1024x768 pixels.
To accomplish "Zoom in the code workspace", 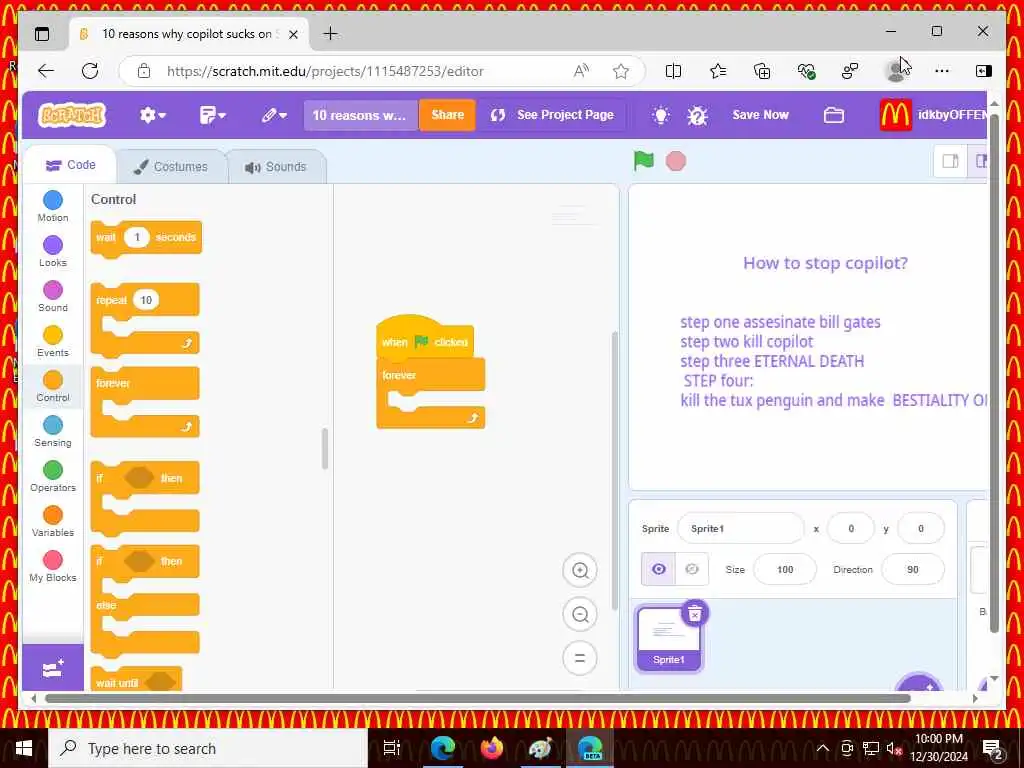I will (x=580, y=570).
